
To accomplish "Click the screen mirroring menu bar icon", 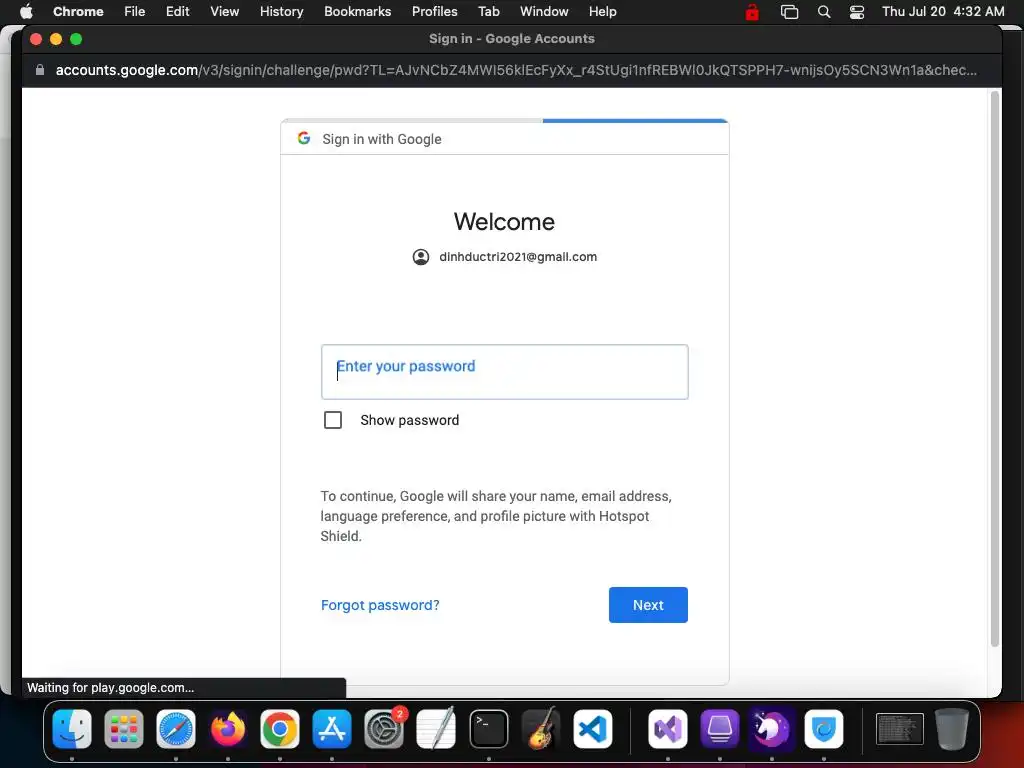I will 790,12.
